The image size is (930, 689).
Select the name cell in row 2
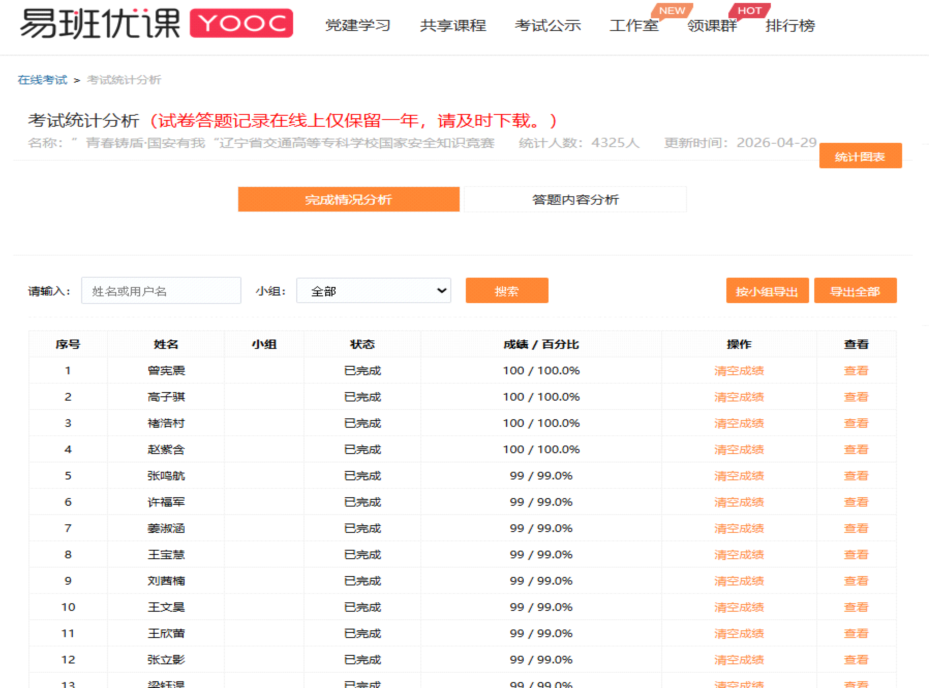point(166,397)
